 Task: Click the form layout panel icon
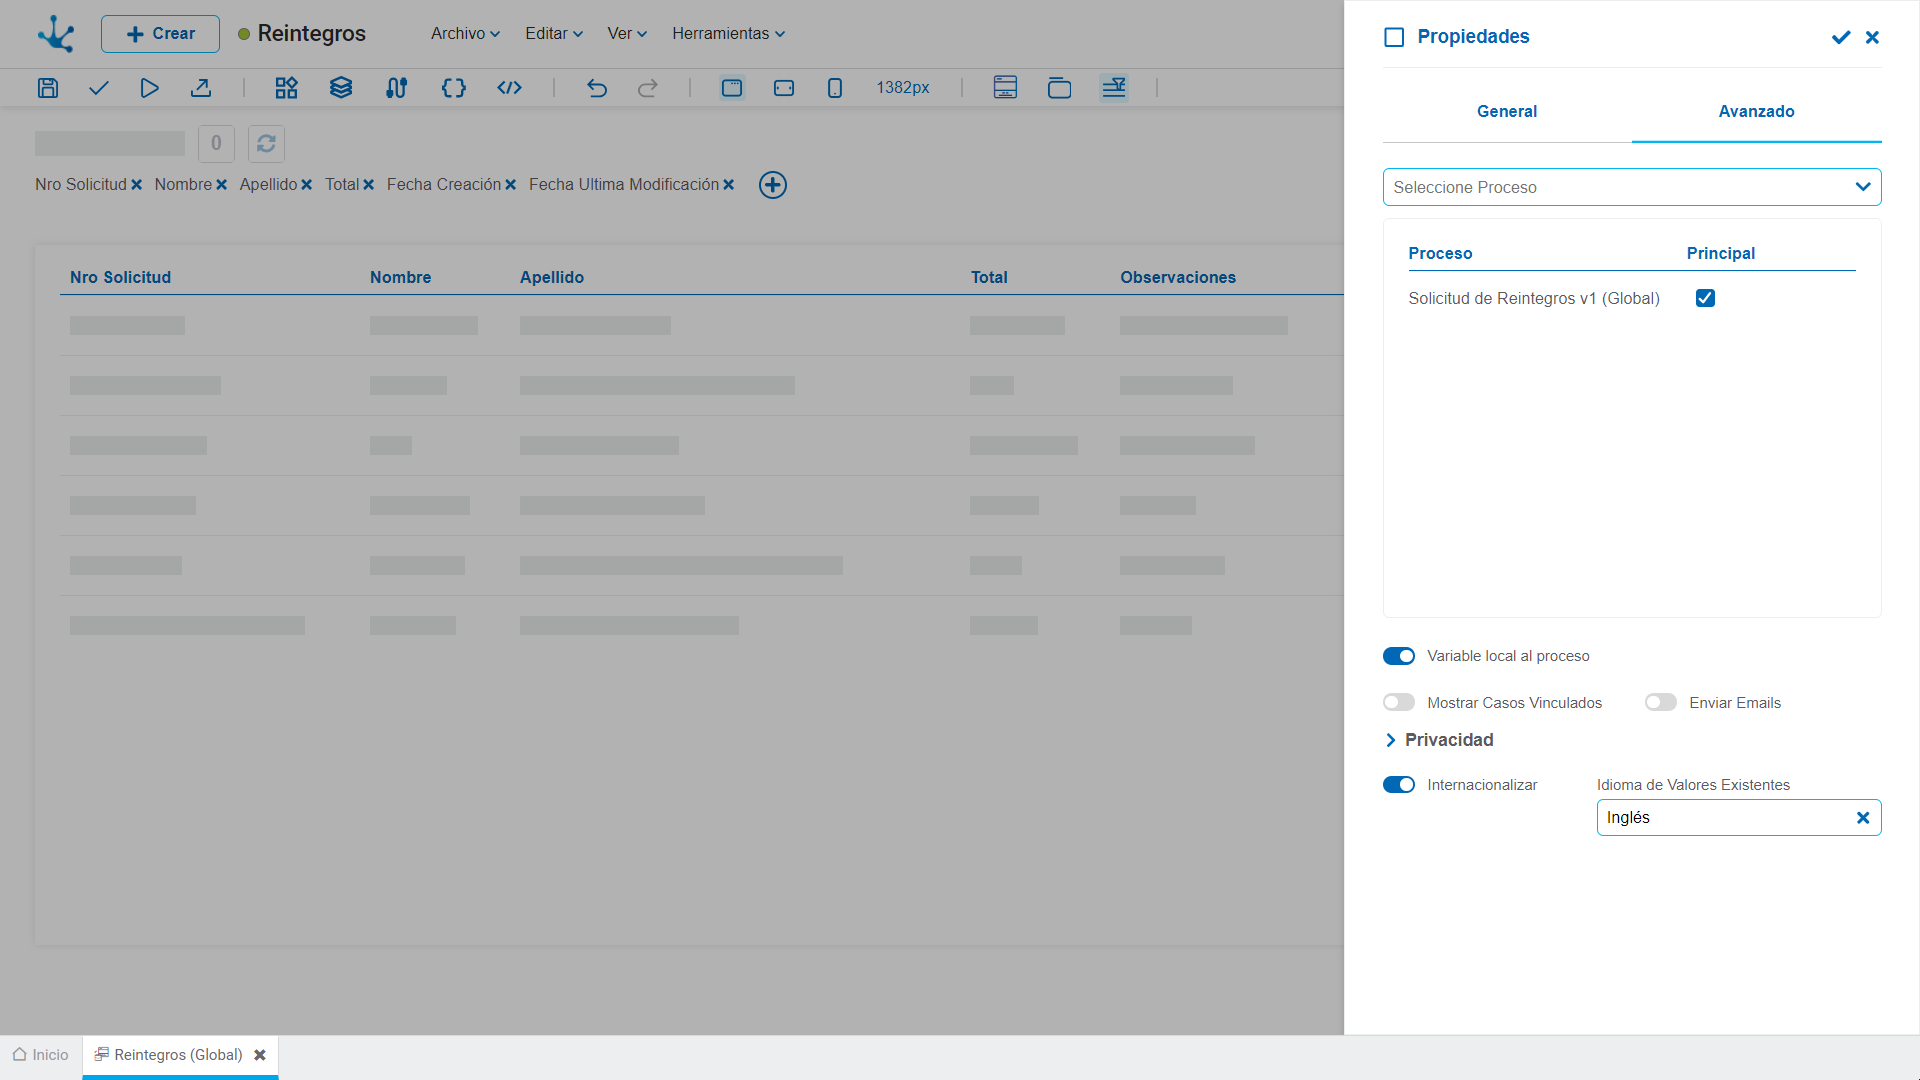[1005, 88]
